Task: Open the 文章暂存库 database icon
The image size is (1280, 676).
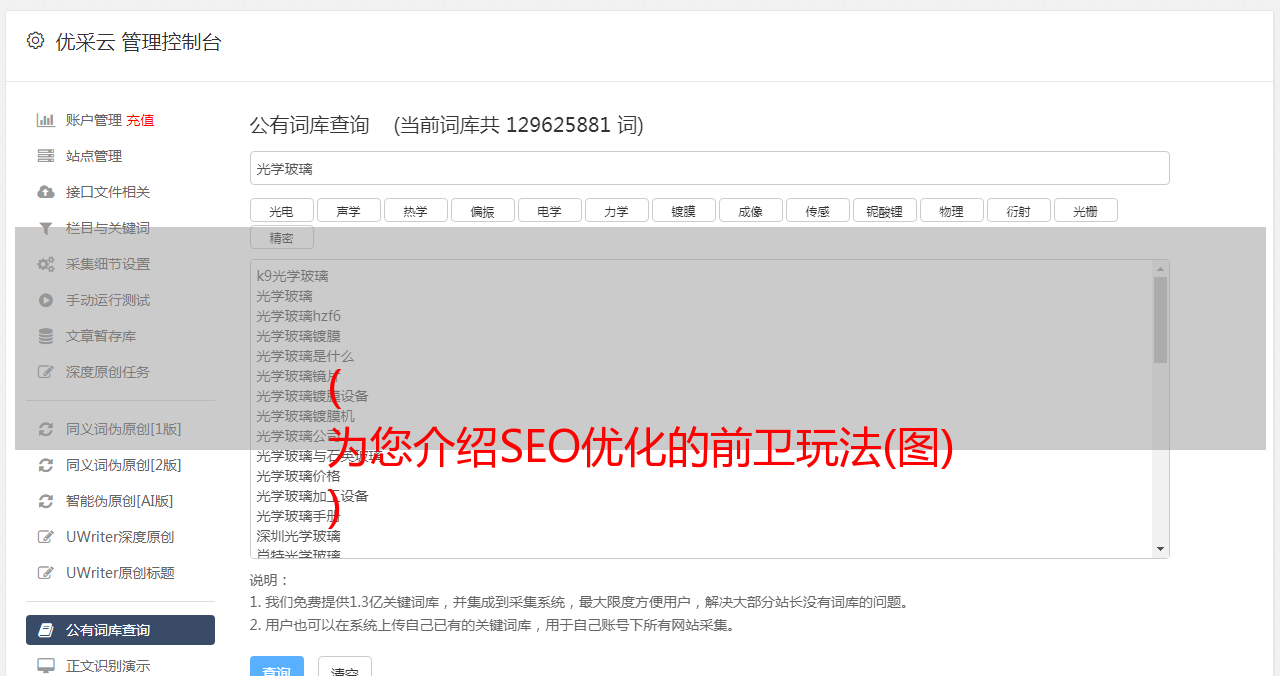Action: click(45, 336)
